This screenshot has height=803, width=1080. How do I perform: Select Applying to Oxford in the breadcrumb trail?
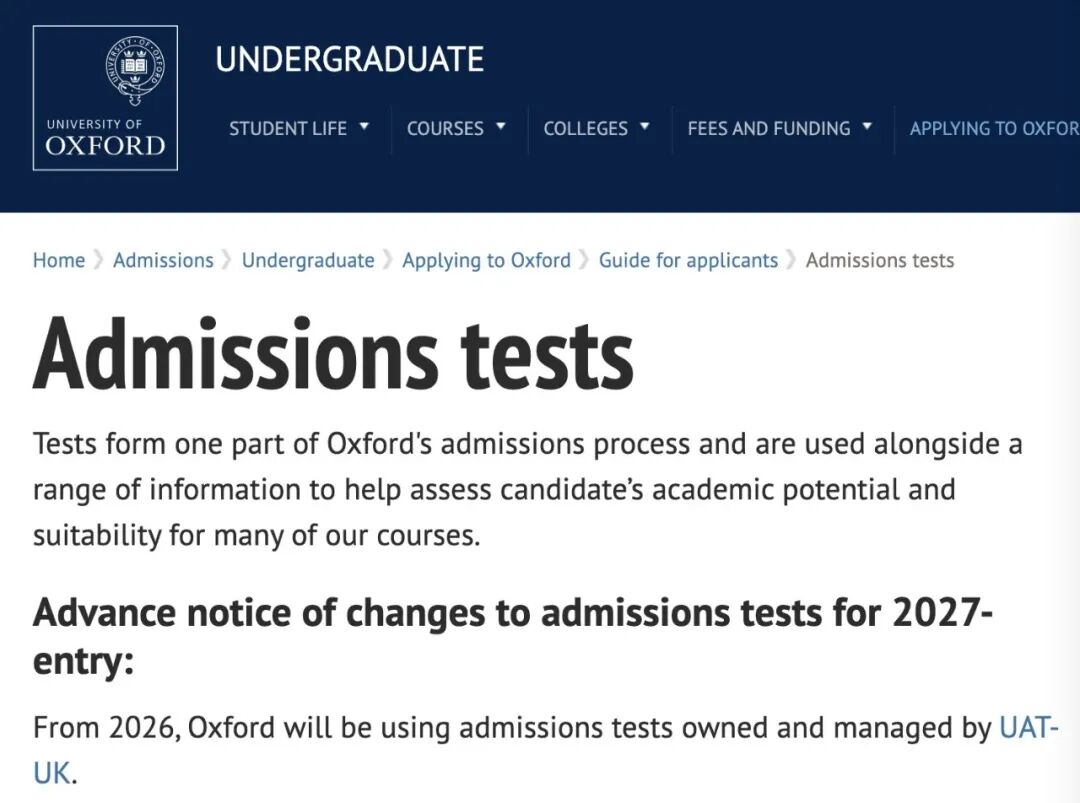point(486,260)
